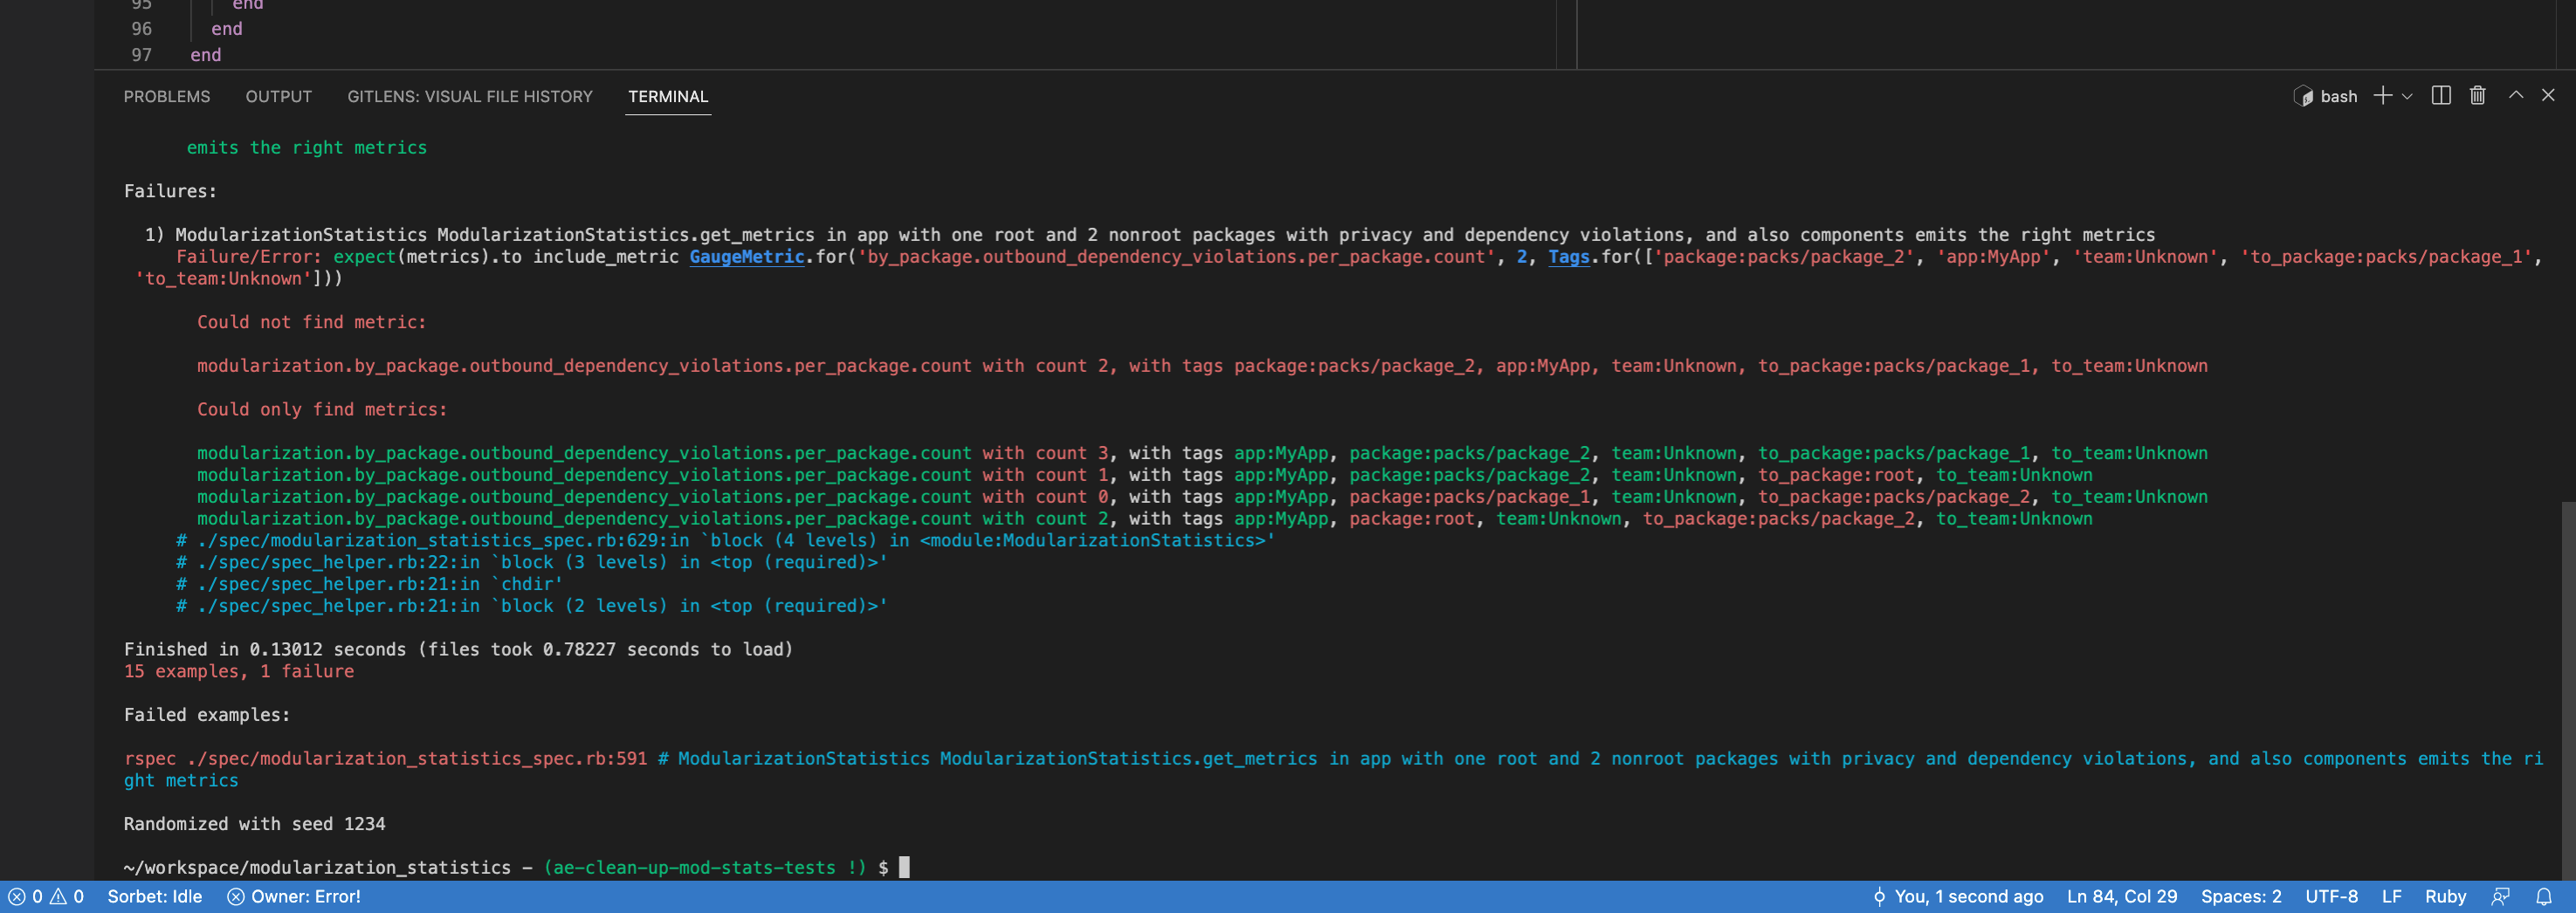Open GitLens Visual File History tab

tap(470, 97)
